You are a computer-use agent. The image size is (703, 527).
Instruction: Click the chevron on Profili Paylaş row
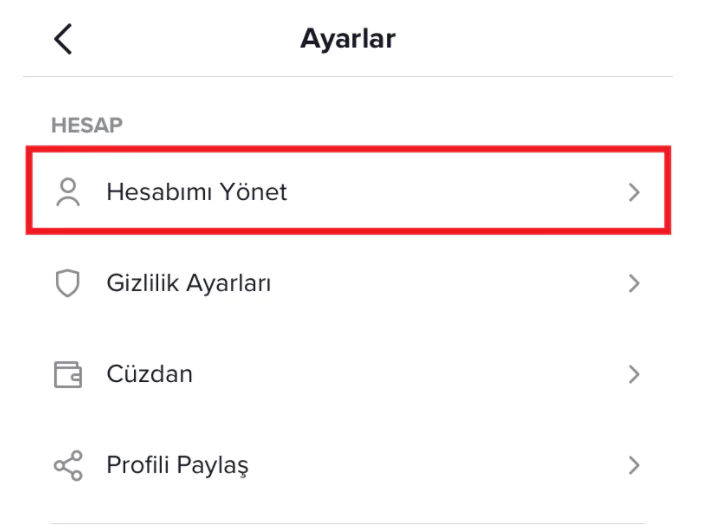[633, 466]
